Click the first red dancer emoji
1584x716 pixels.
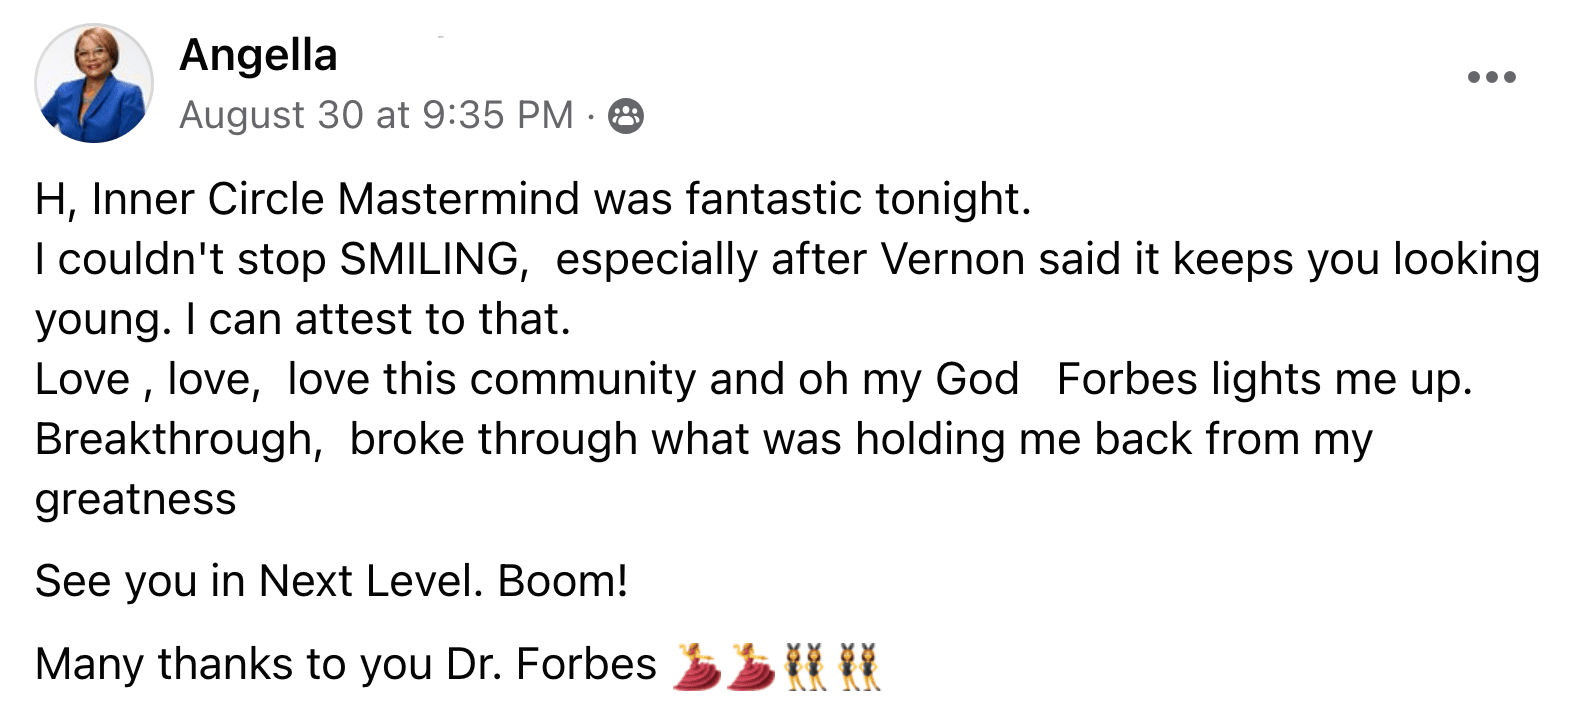click(x=697, y=666)
